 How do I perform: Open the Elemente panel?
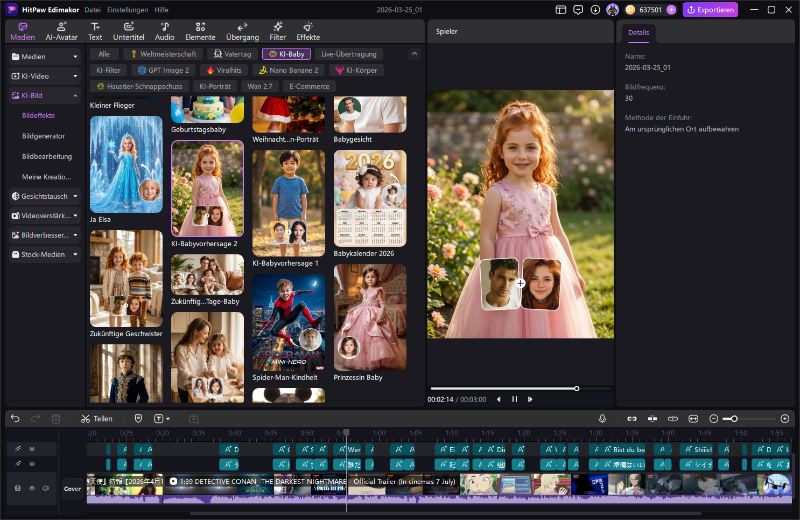[200, 31]
